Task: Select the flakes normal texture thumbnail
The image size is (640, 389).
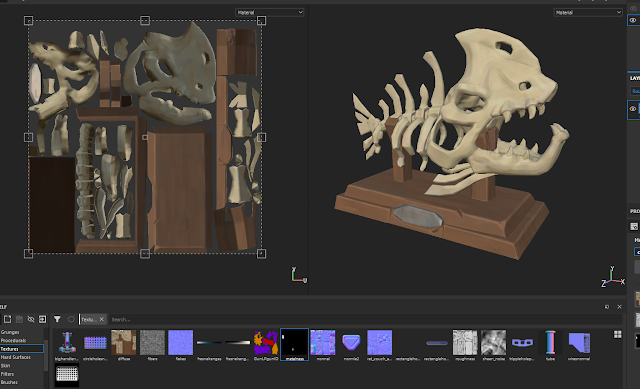Action: (180, 342)
